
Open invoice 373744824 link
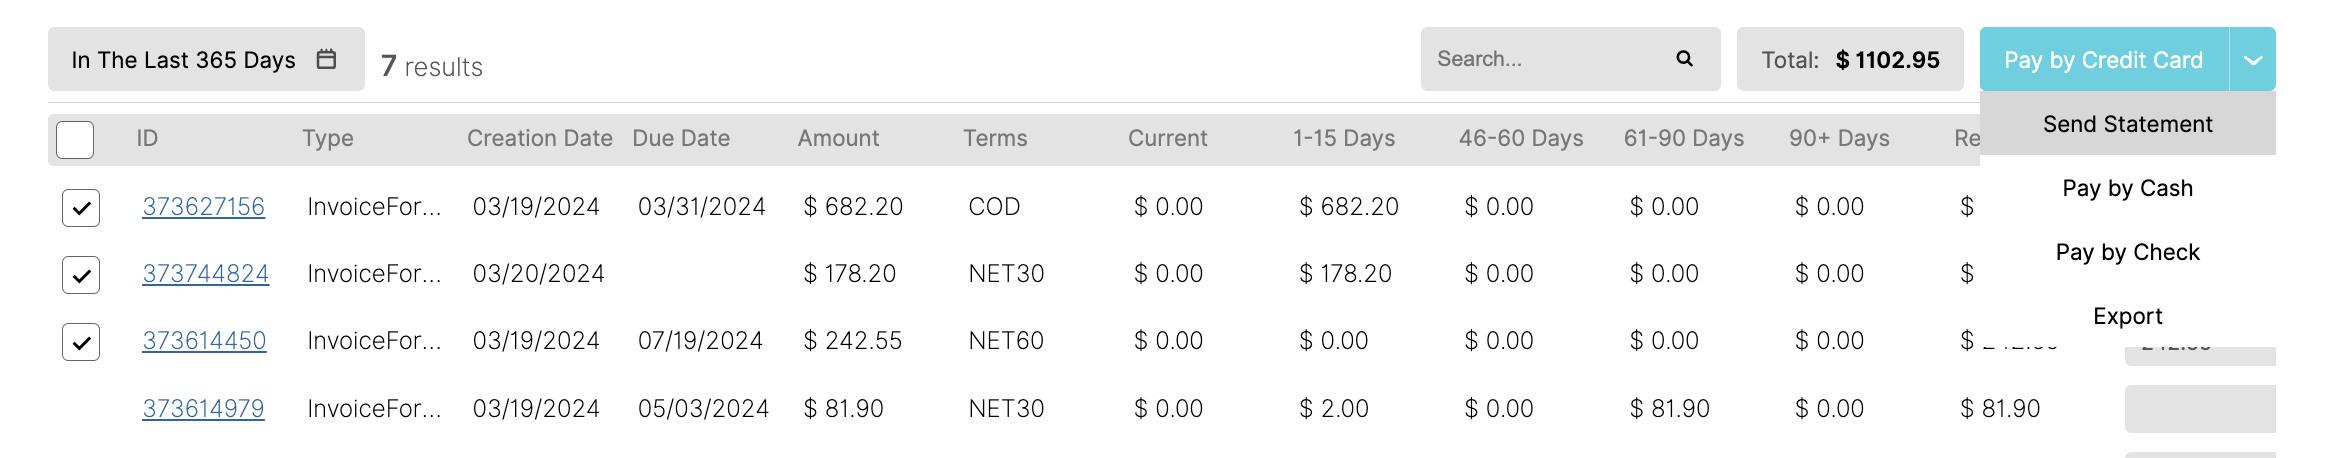tap(205, 274)
